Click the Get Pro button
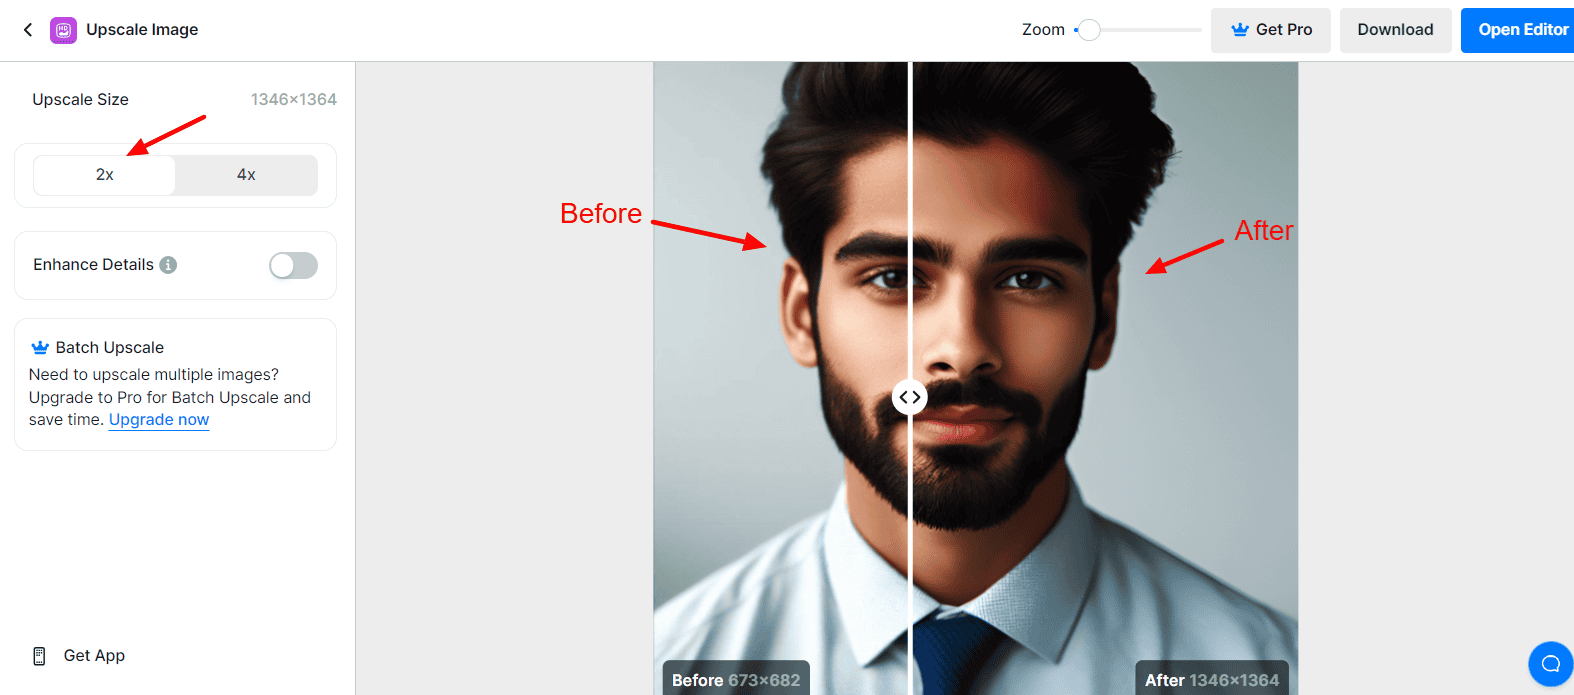This screenshot has width=1574, height=695. 1270,30
